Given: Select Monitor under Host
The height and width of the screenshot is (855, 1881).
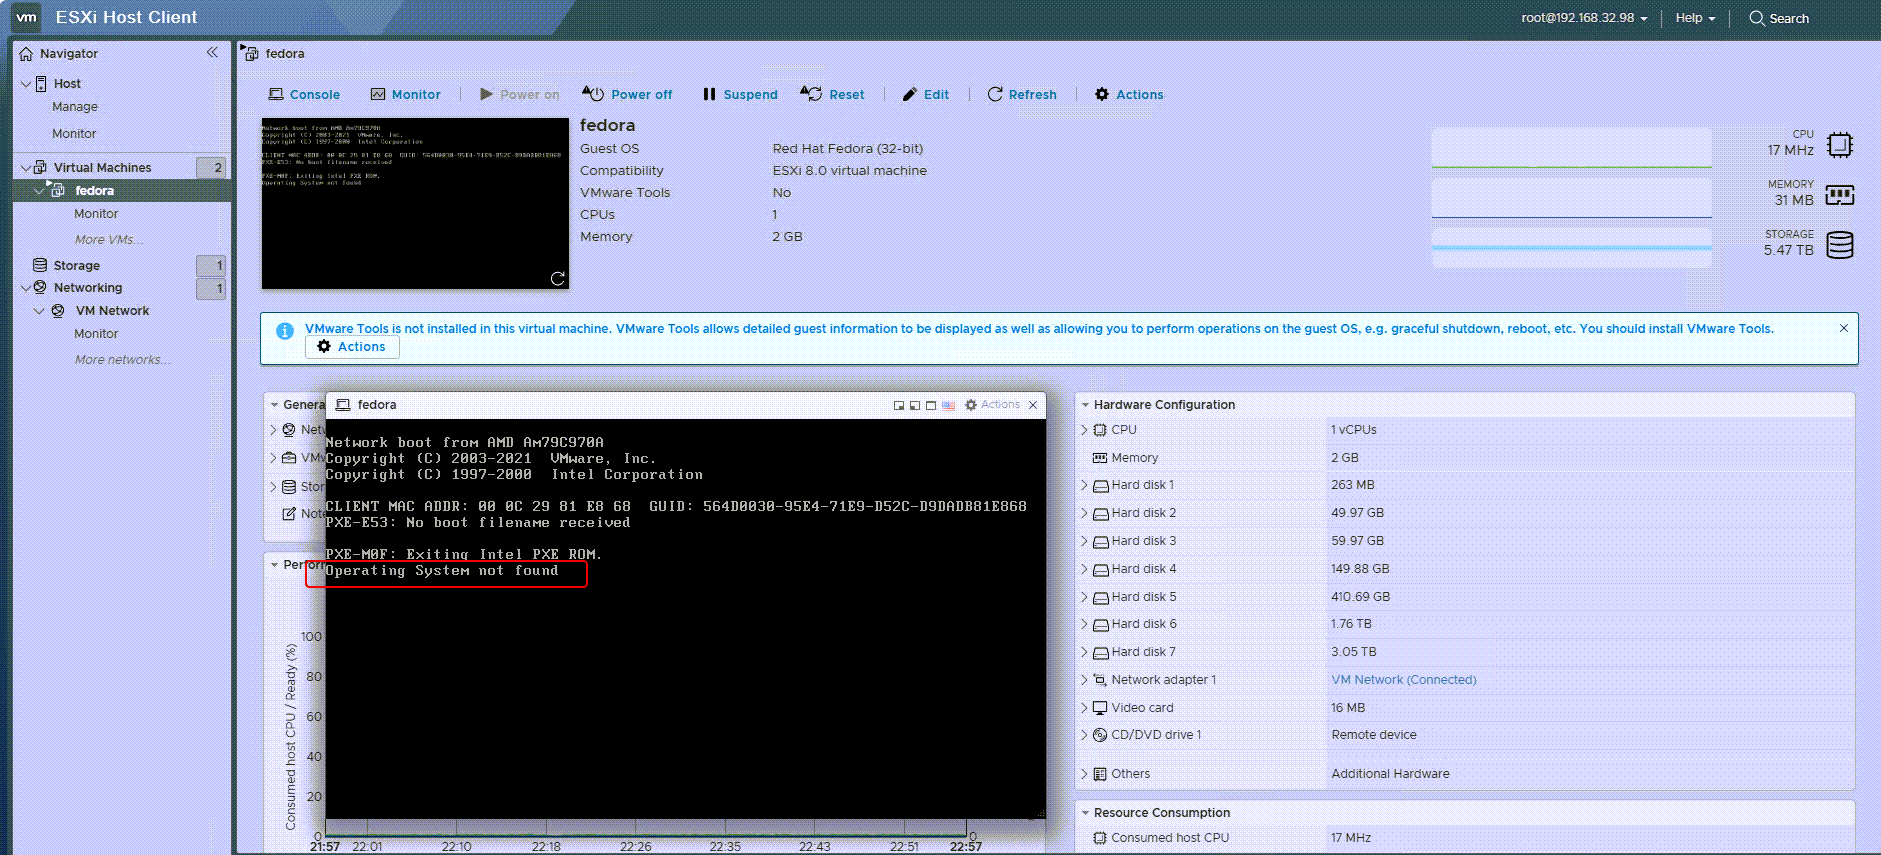Looking at the screenshot, I should point(74,133).
